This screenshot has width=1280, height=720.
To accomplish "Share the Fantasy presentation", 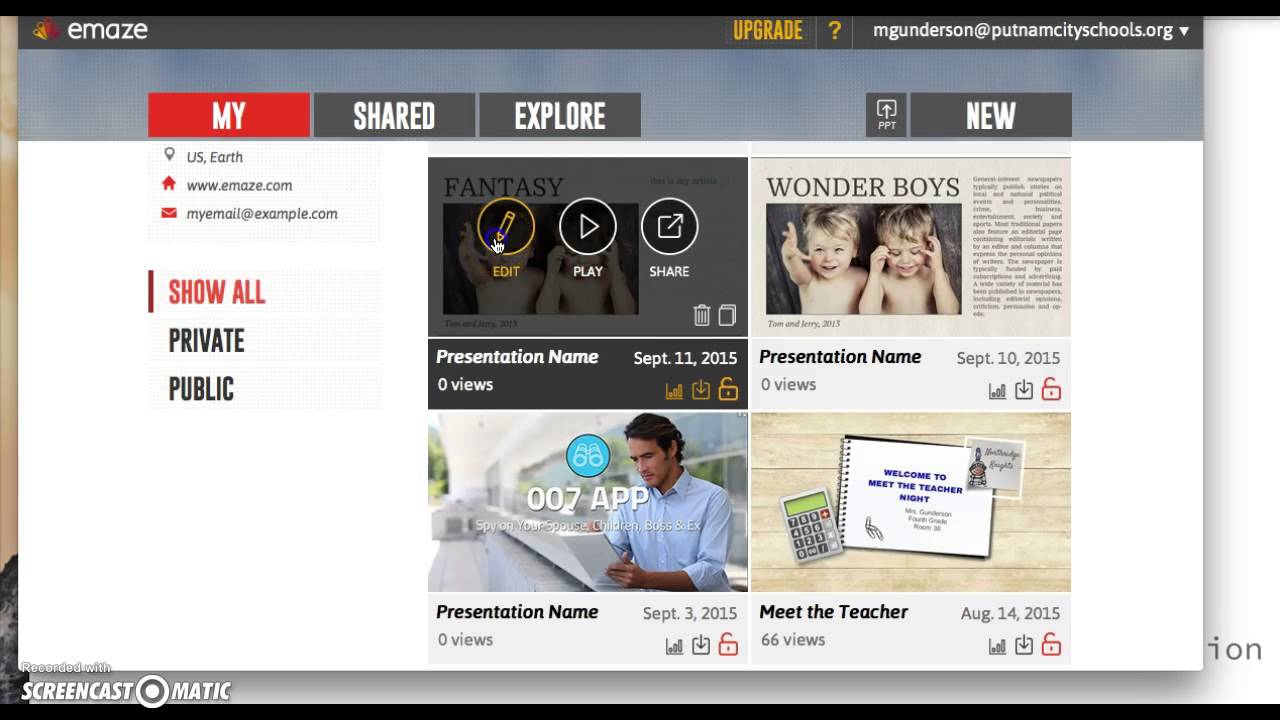I will click(669, 226).
